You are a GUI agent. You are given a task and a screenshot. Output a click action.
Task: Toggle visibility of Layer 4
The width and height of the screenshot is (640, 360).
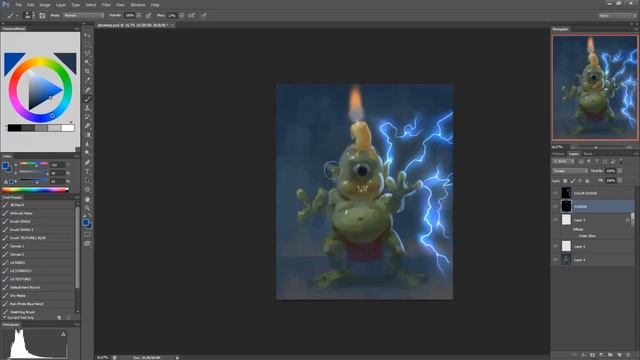(x=556, y=260)
